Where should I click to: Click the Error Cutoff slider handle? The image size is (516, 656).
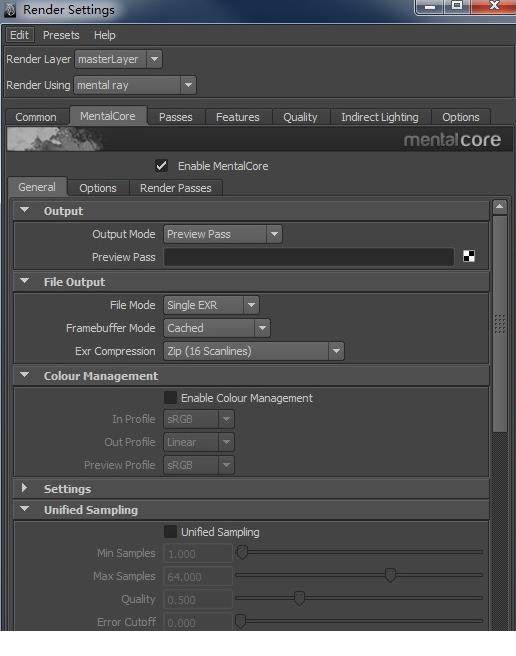[x=240, y=621]
